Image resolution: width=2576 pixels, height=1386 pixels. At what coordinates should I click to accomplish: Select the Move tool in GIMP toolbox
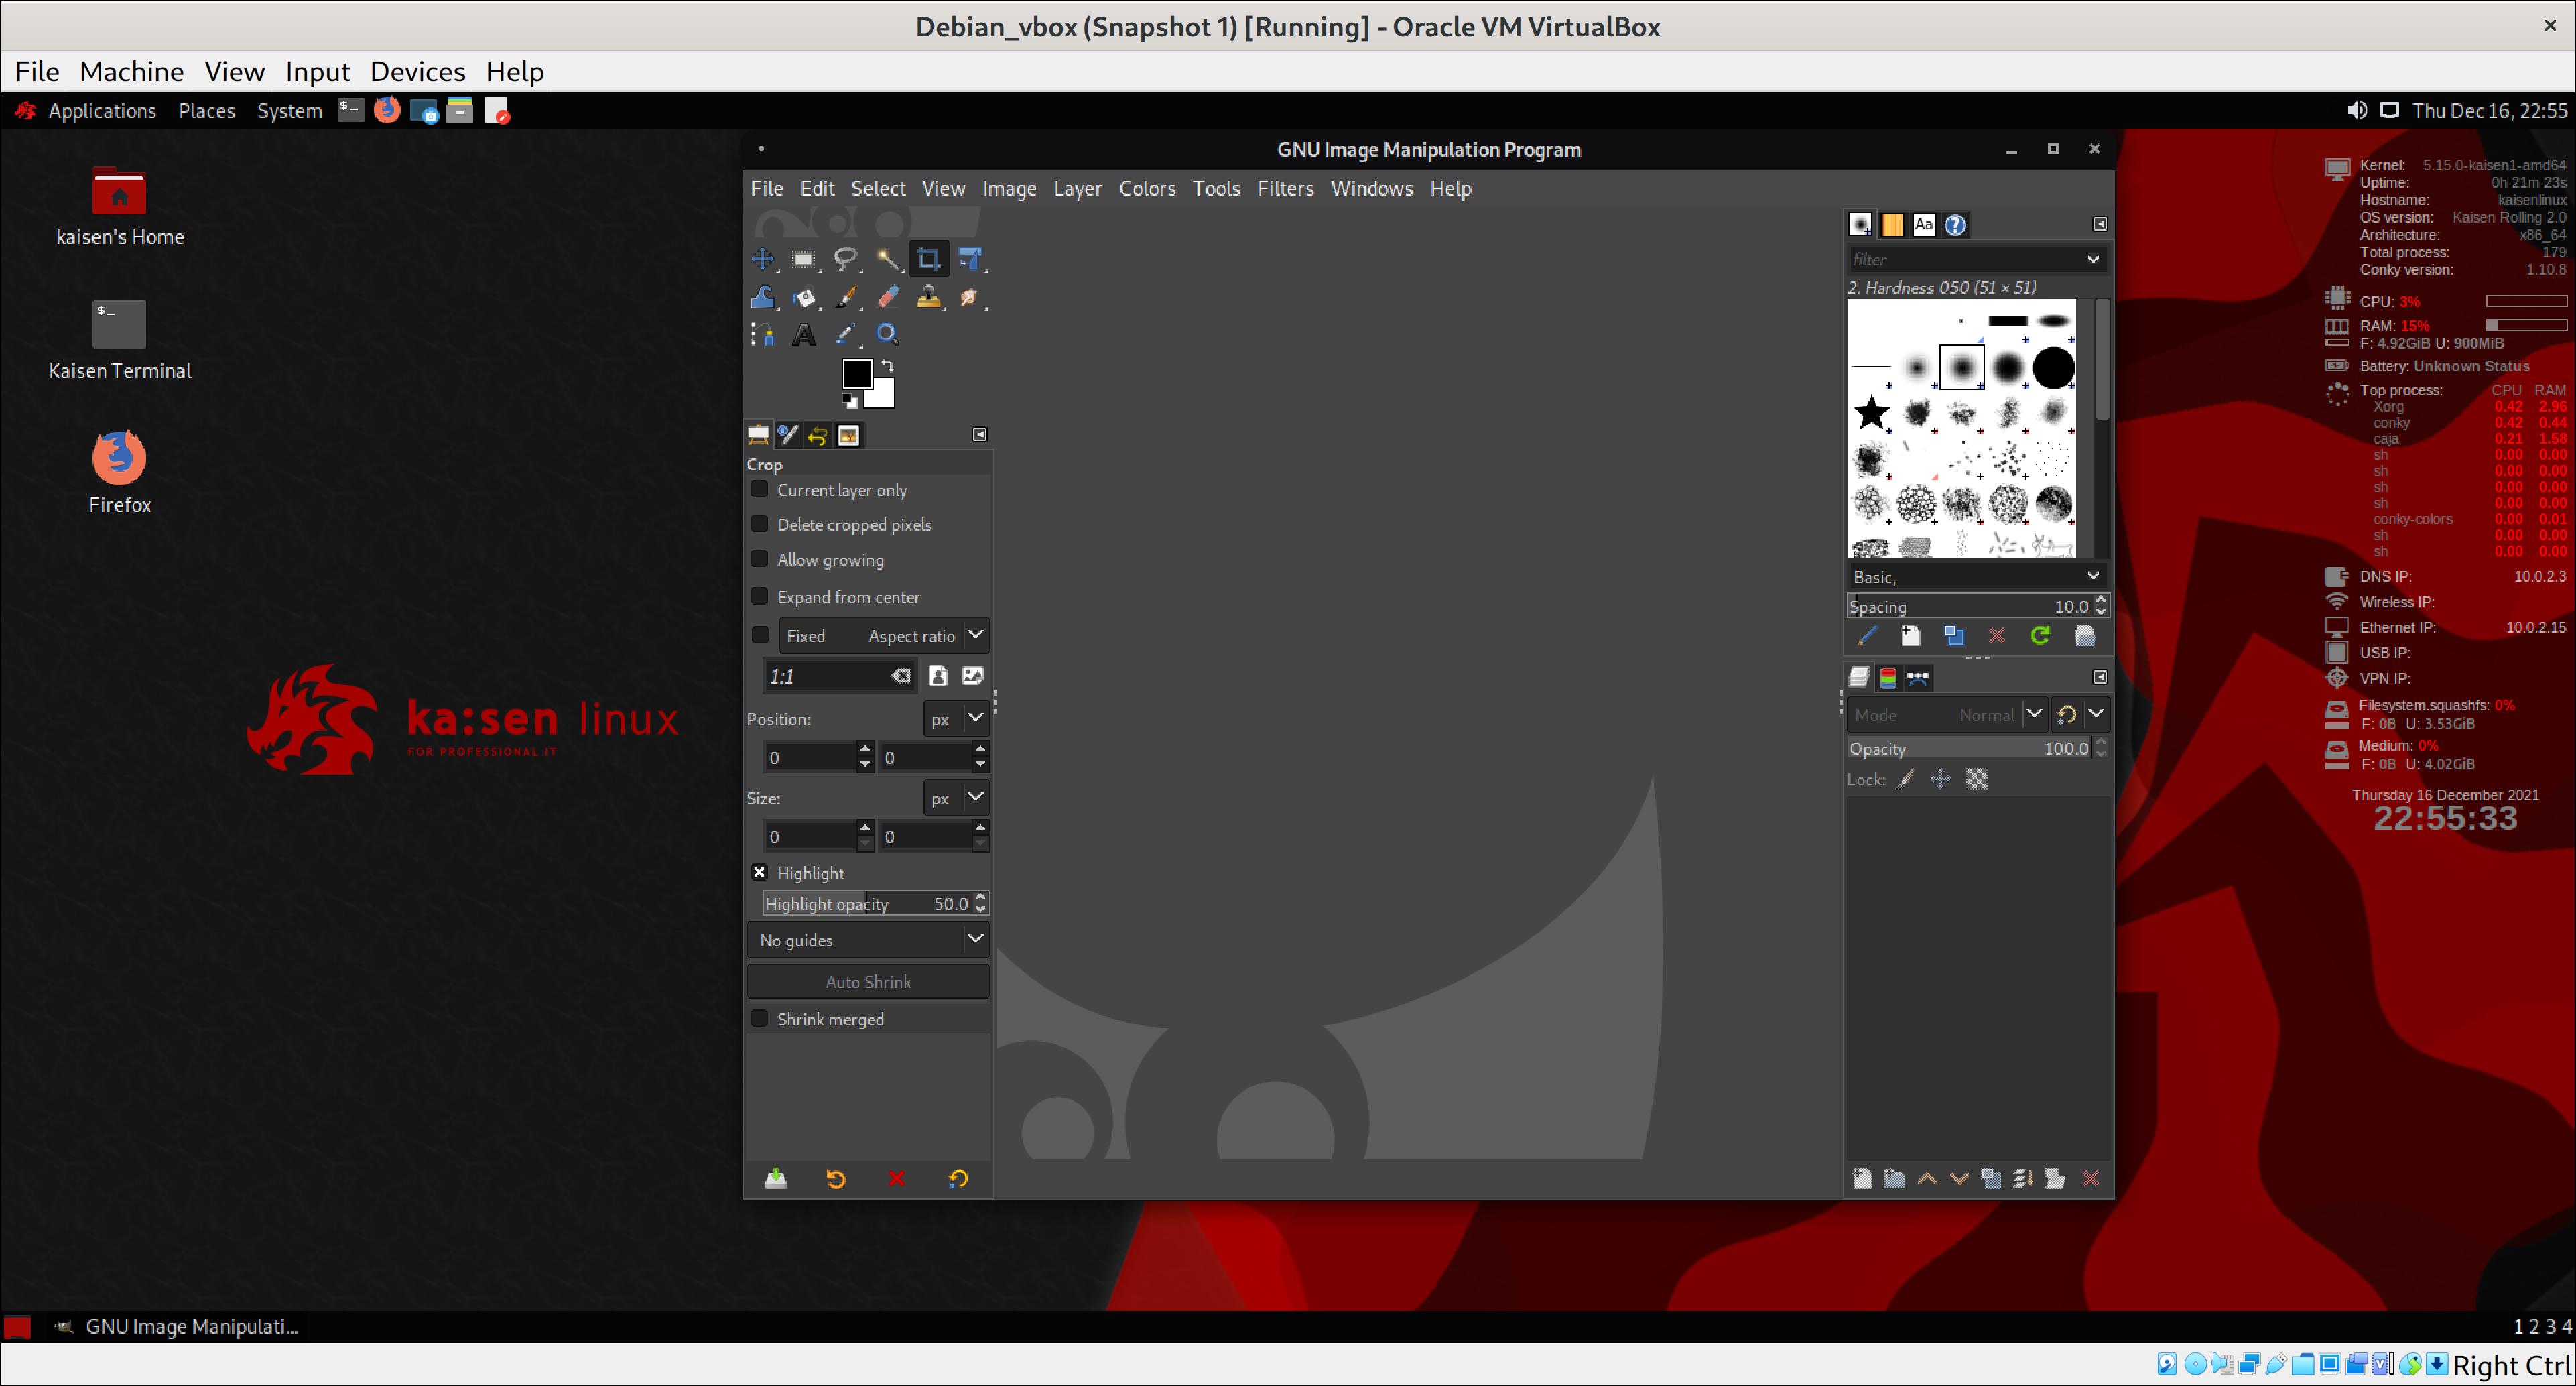click(762, 259)
